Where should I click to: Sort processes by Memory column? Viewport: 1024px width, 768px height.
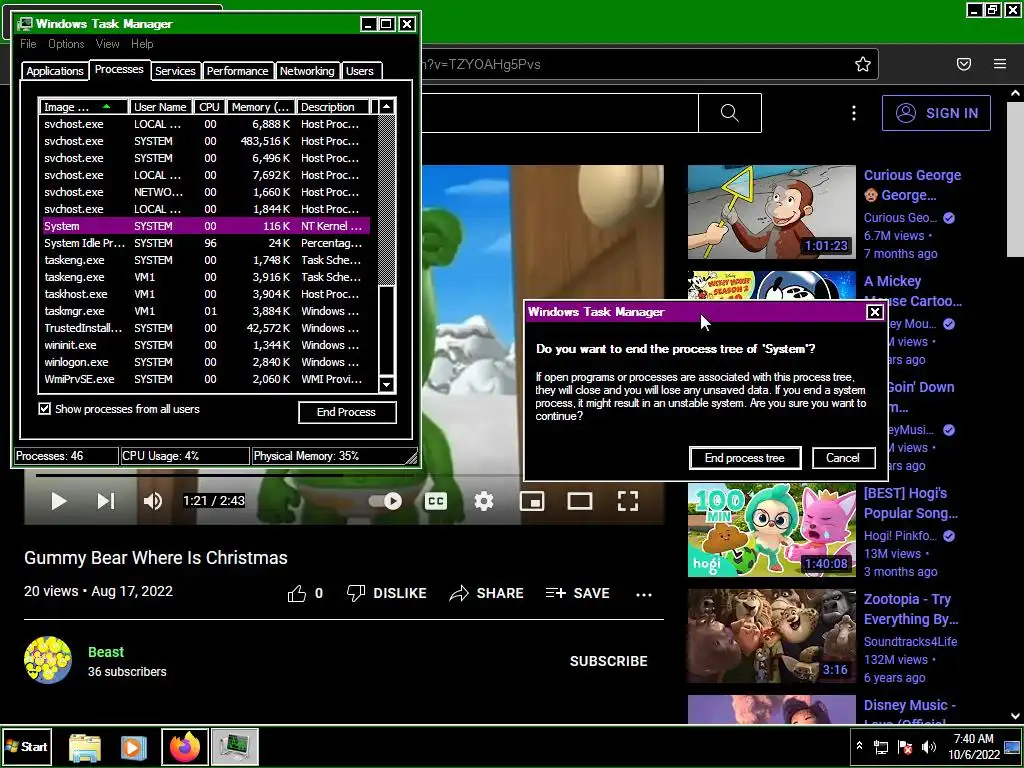point(261,107)
